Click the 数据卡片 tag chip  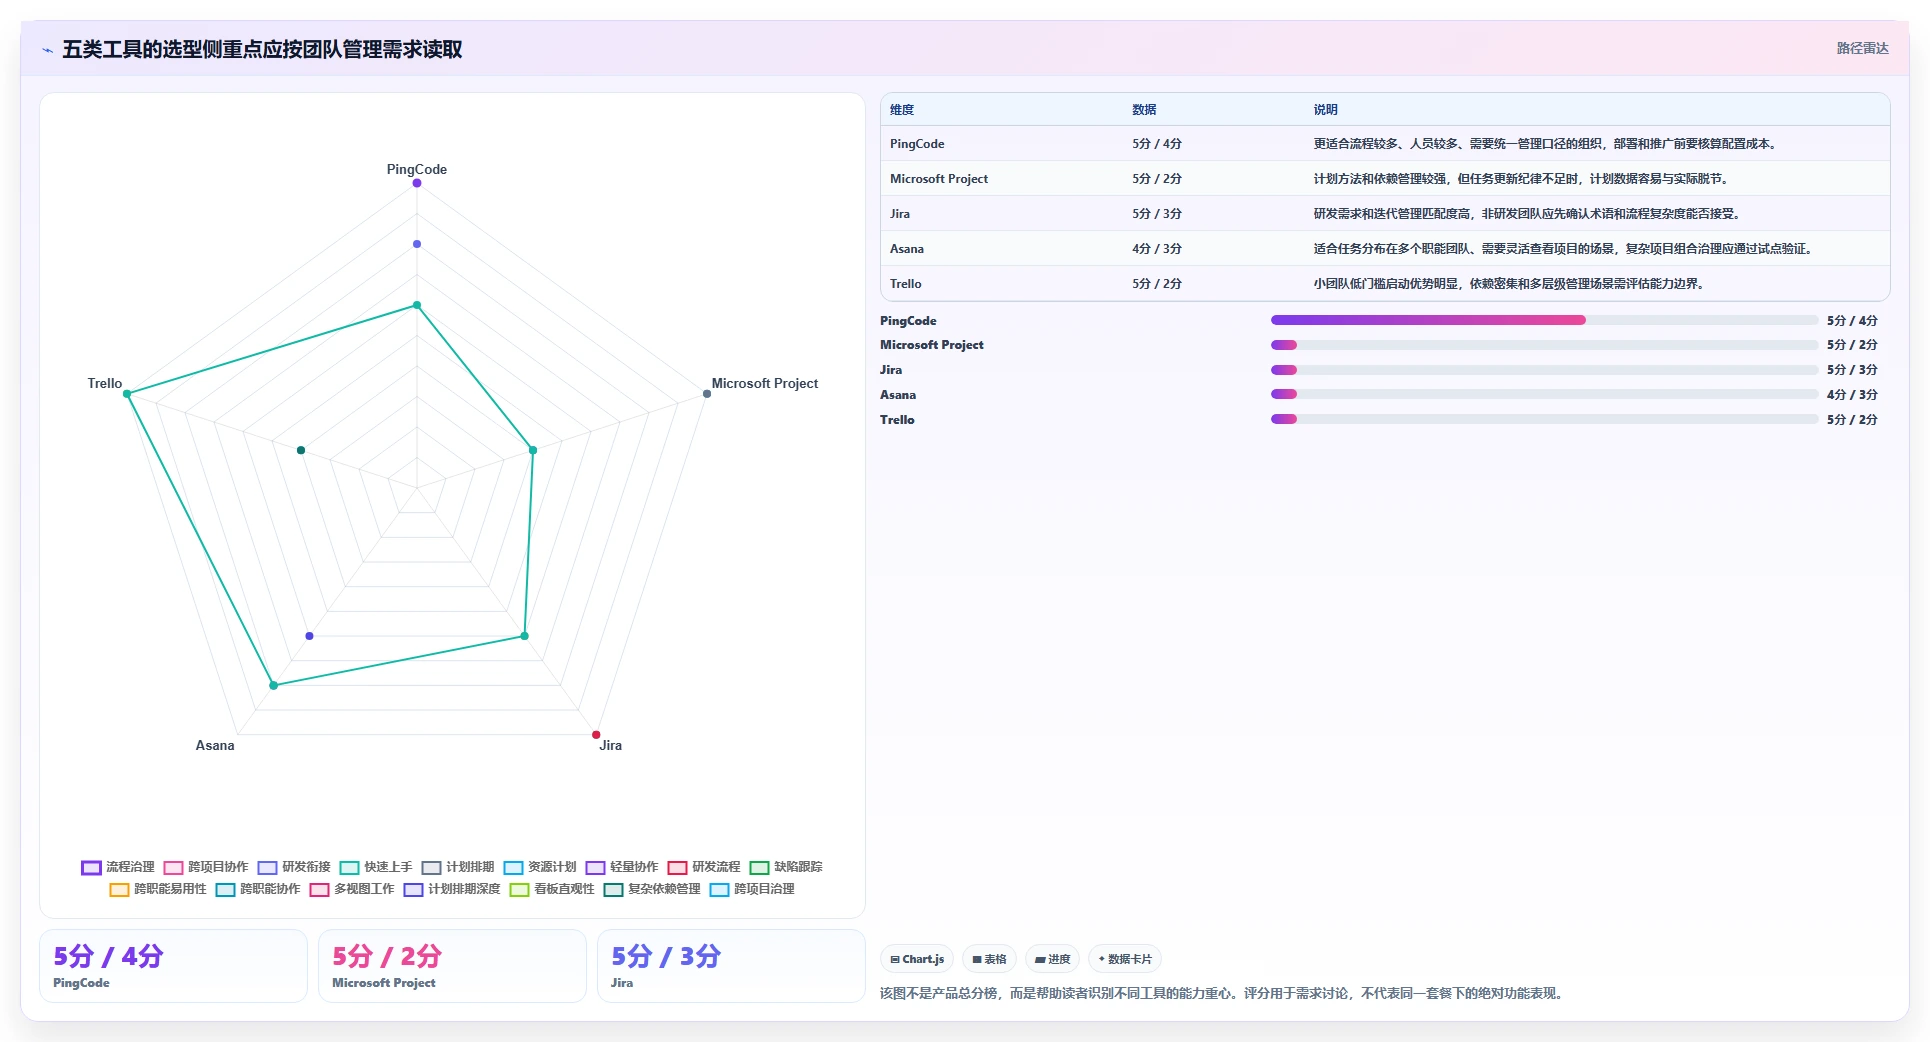[x=1125, y=959]
